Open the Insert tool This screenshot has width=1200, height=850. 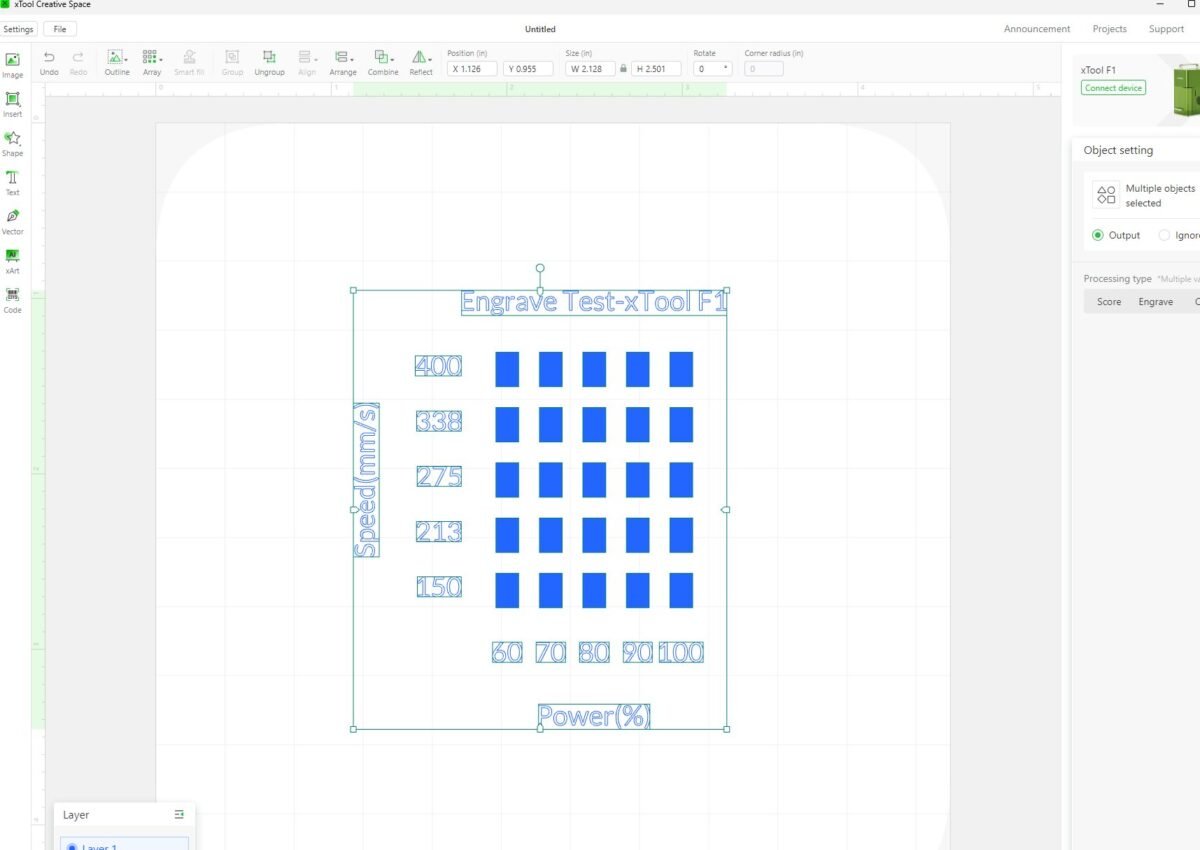click(12, 104)
